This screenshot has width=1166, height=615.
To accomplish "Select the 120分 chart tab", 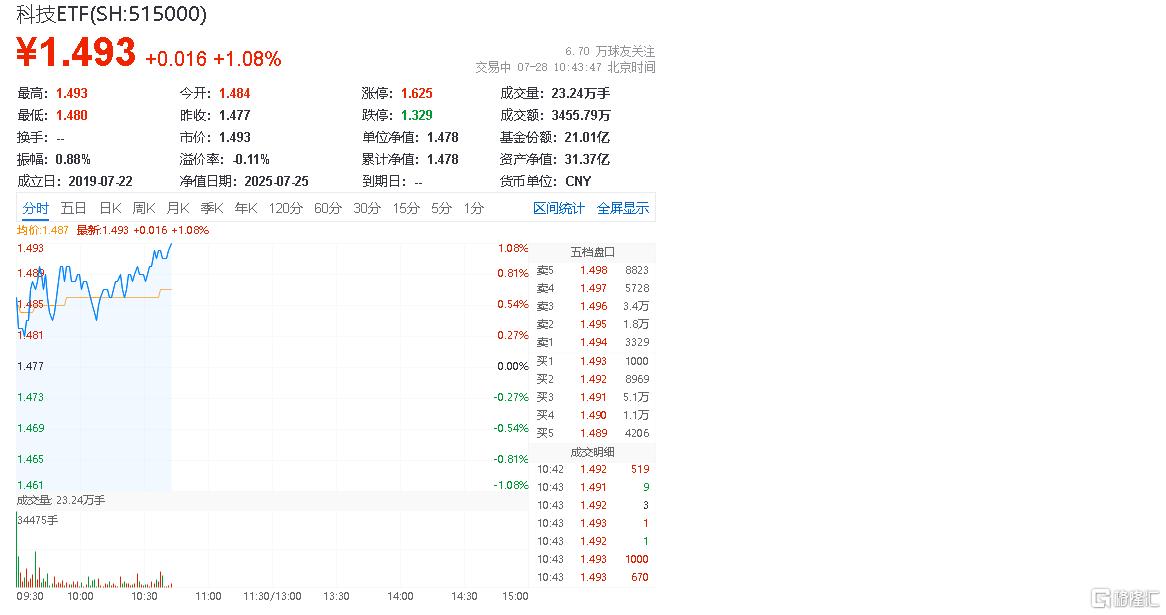I will 286,208.
